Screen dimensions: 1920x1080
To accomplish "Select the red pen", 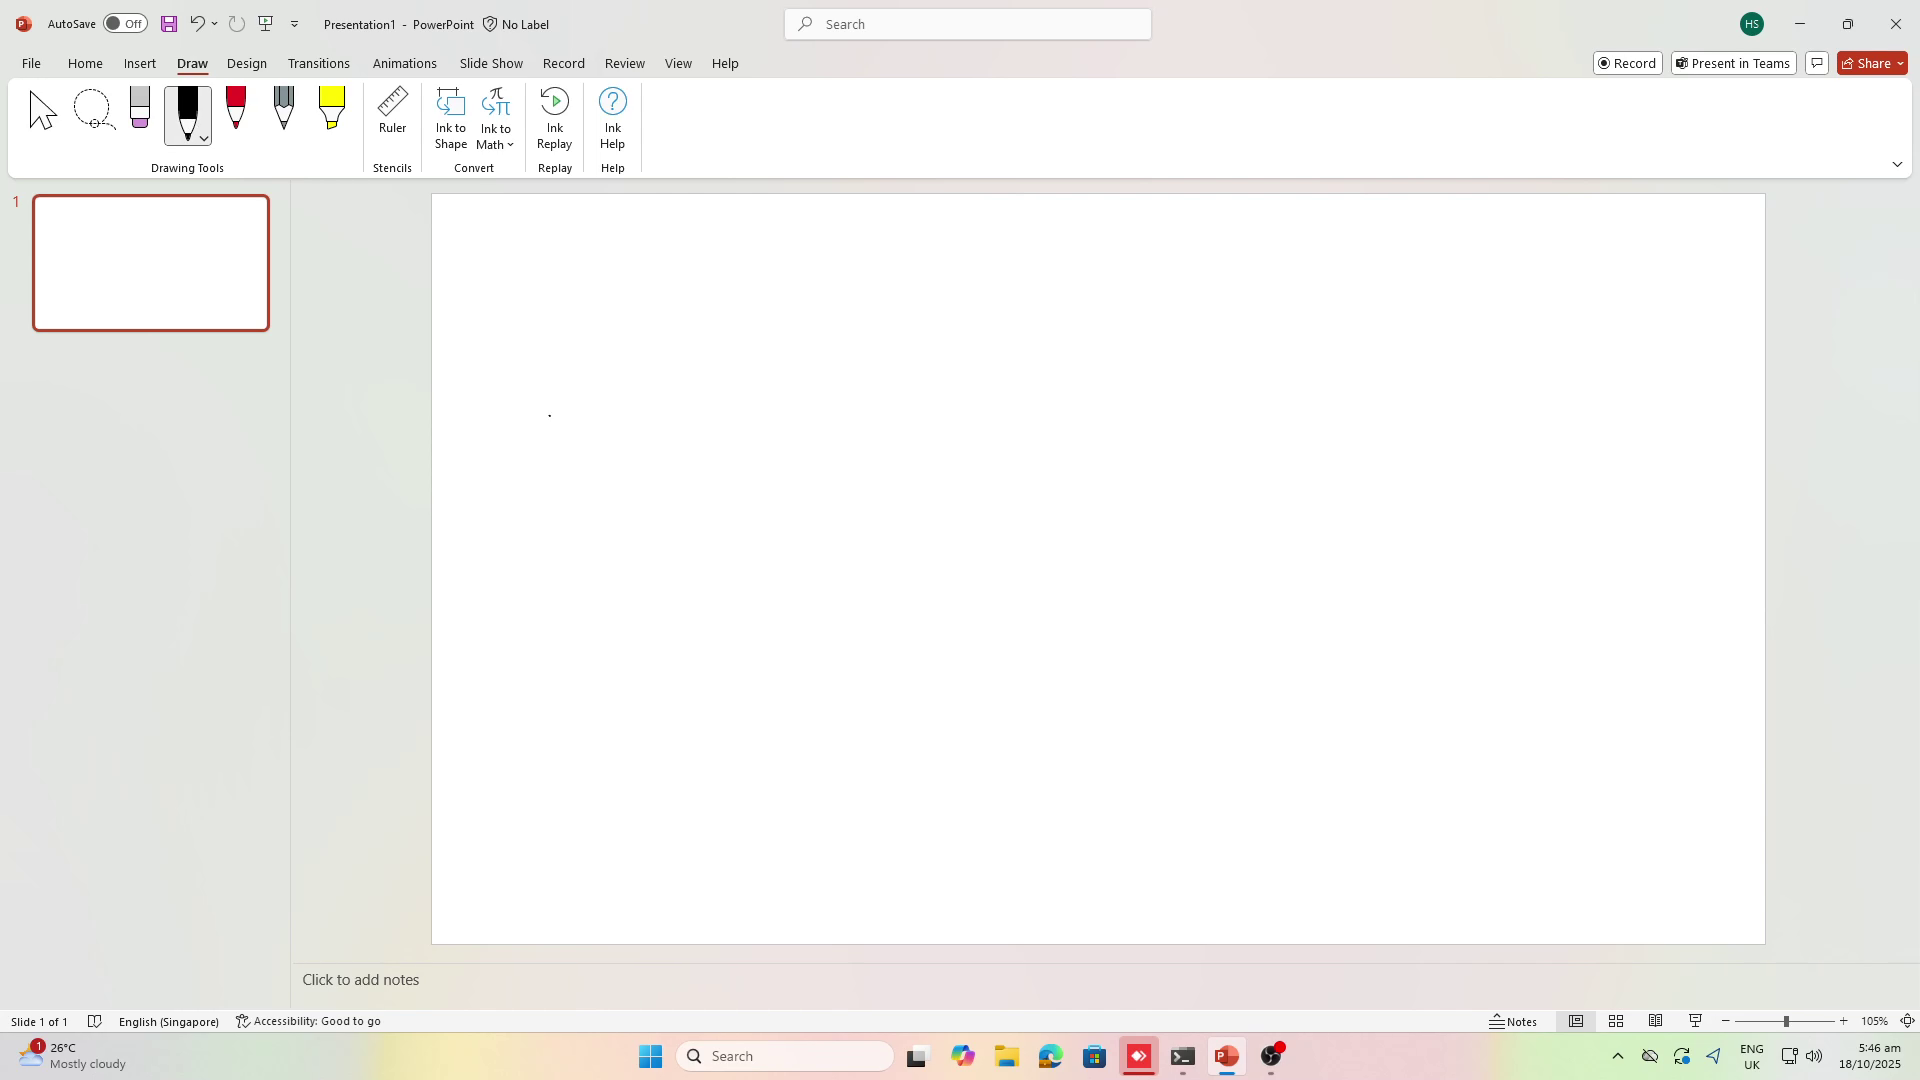I will pyautogui.click(x=236, y=108).
